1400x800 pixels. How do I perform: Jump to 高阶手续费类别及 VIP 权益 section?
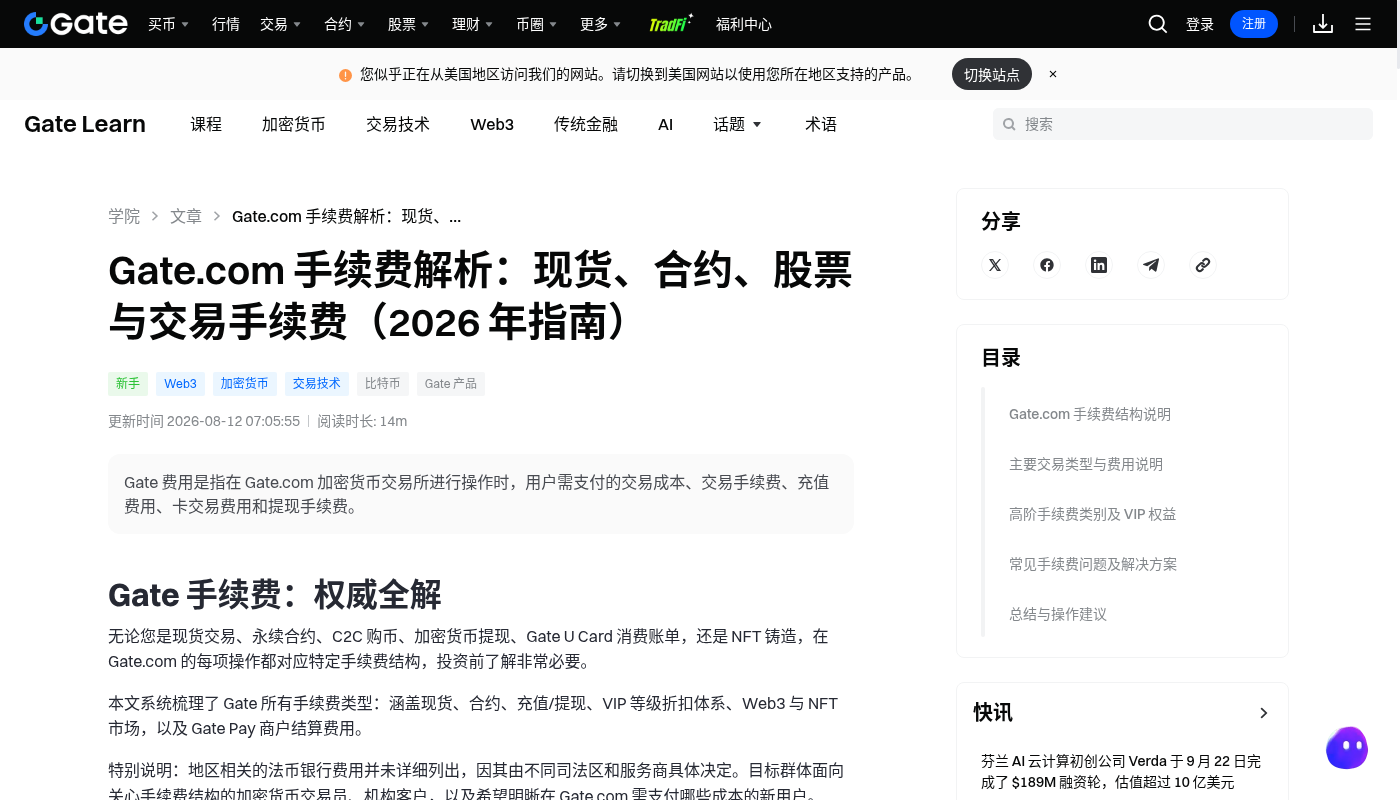coord(1093,514)
